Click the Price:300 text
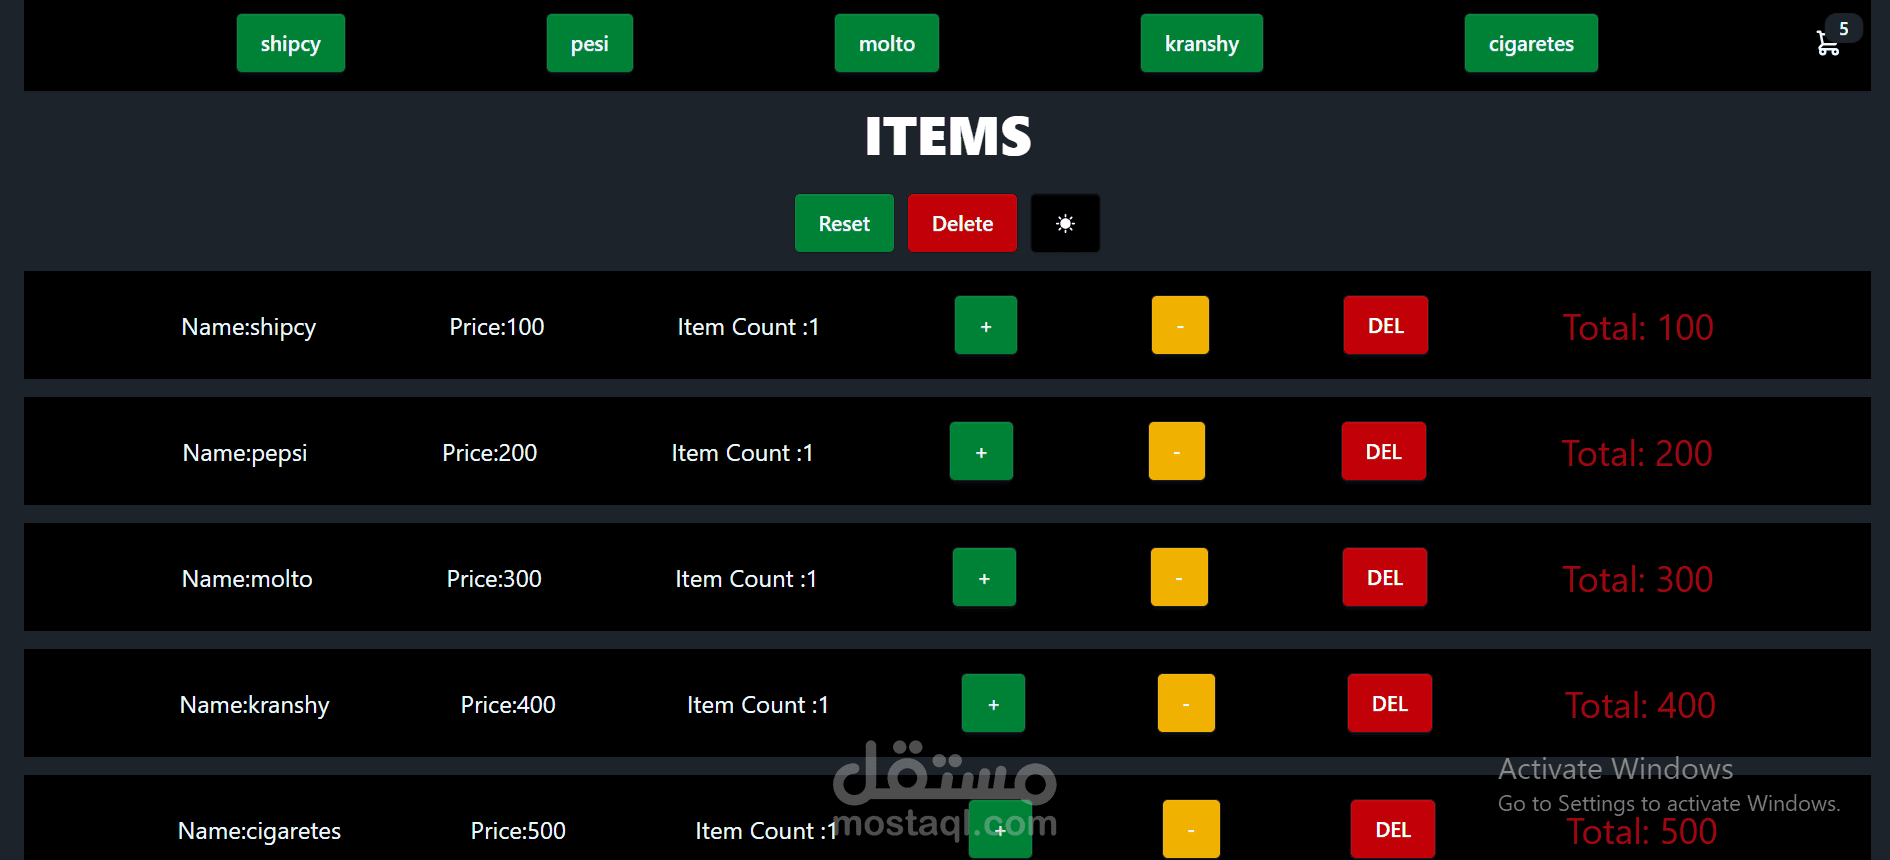 coord(494,579)
